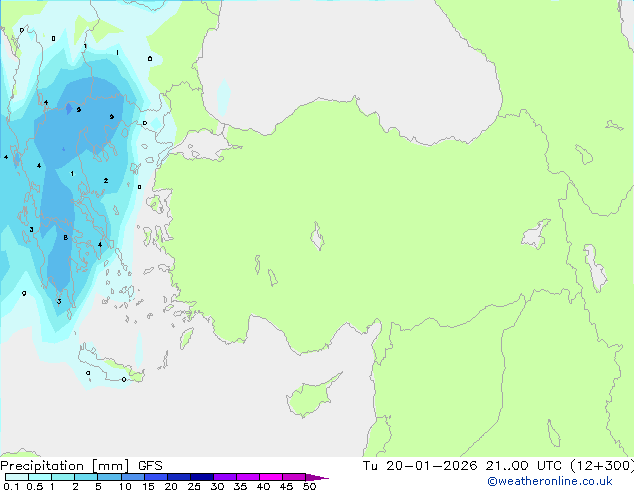Click the 45–50 mm magenta legend swatch
The height and width of the screenshot is (490, 634).
(x=294, y=477)
